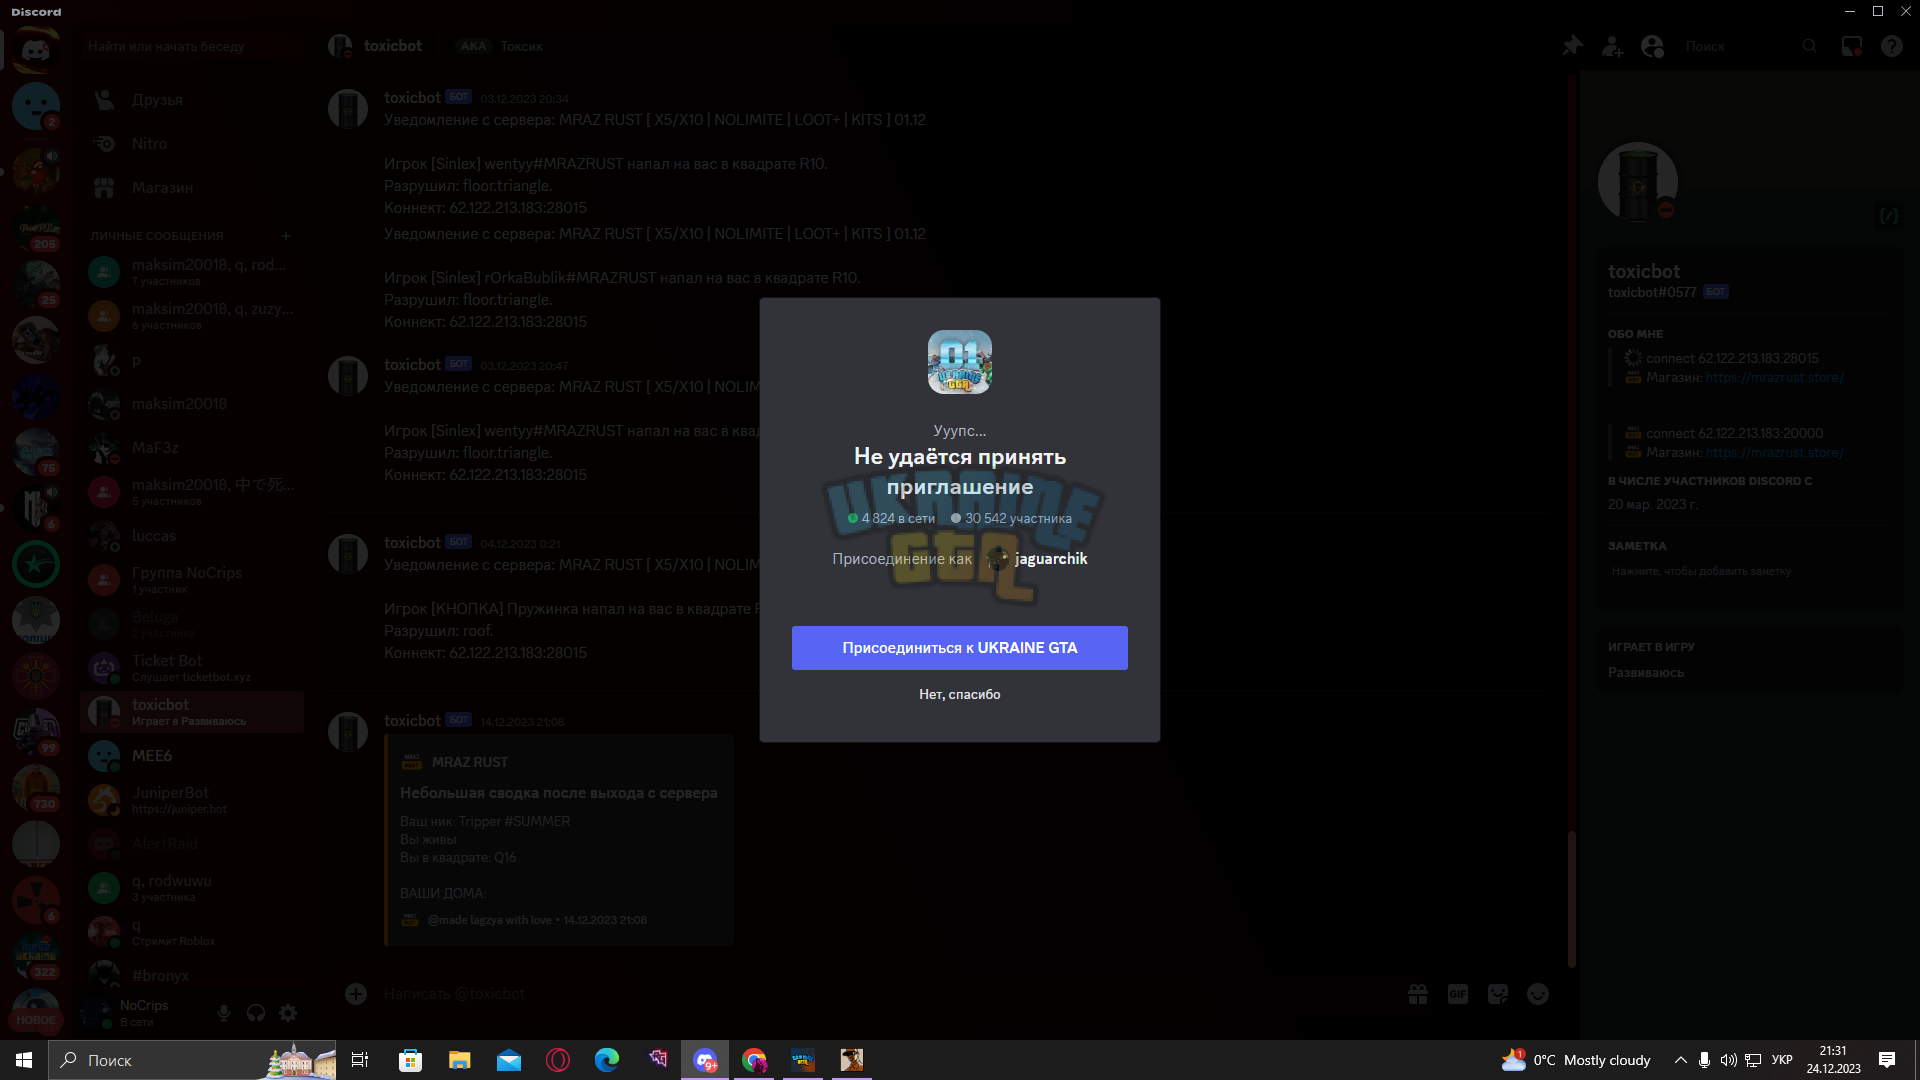The image size is (1920, 1080).
Task: Click the NoCrips user panel avatar
Action: point(98,1013)
